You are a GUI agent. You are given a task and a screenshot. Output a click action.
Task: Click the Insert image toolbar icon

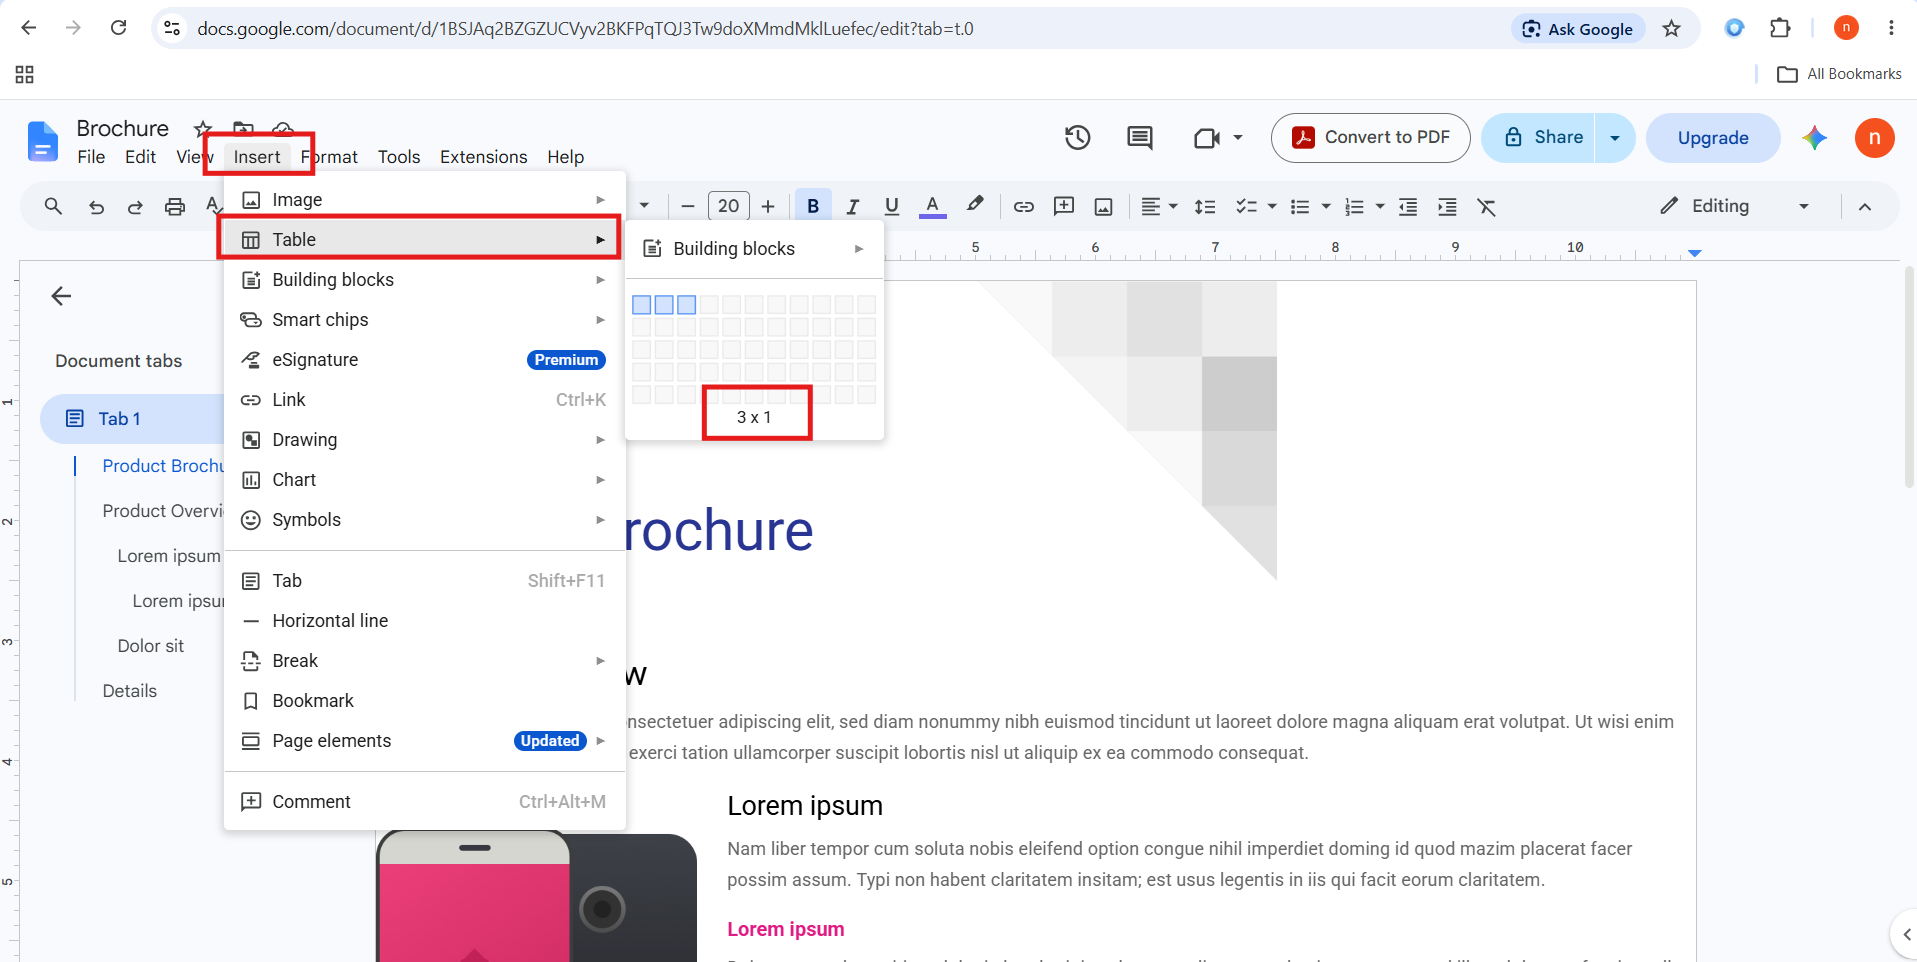coord(1104,206)
